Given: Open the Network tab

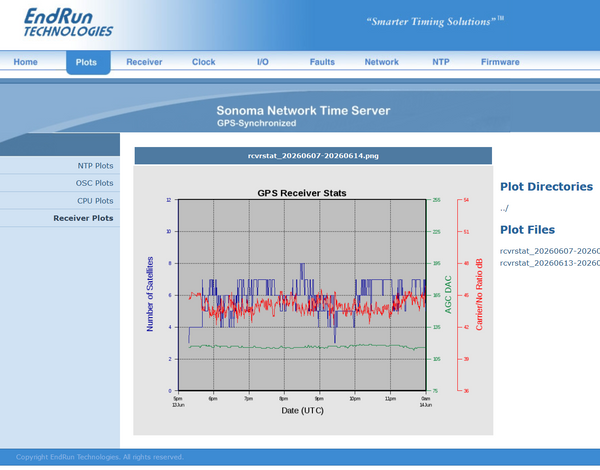Looking at the screenshot, I should pyautogui.click(x=382, y=62).
